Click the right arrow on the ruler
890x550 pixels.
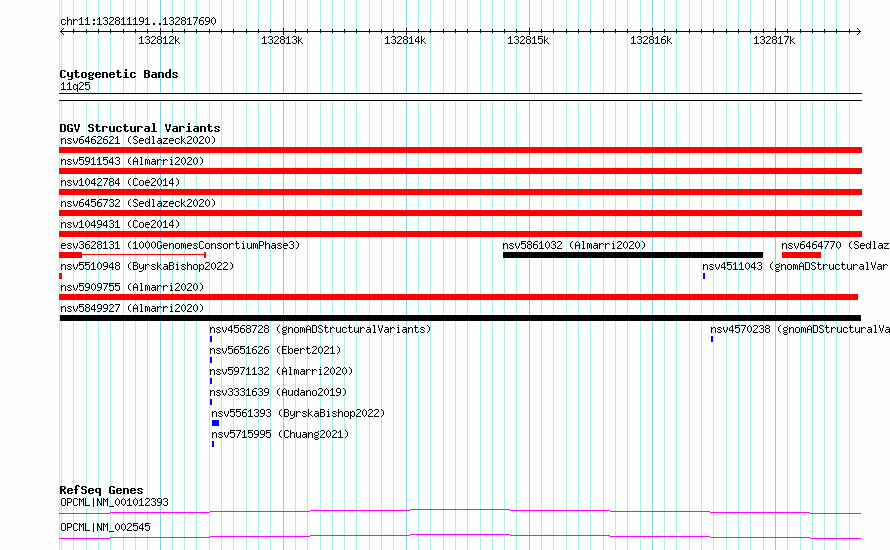coord(859,32)
